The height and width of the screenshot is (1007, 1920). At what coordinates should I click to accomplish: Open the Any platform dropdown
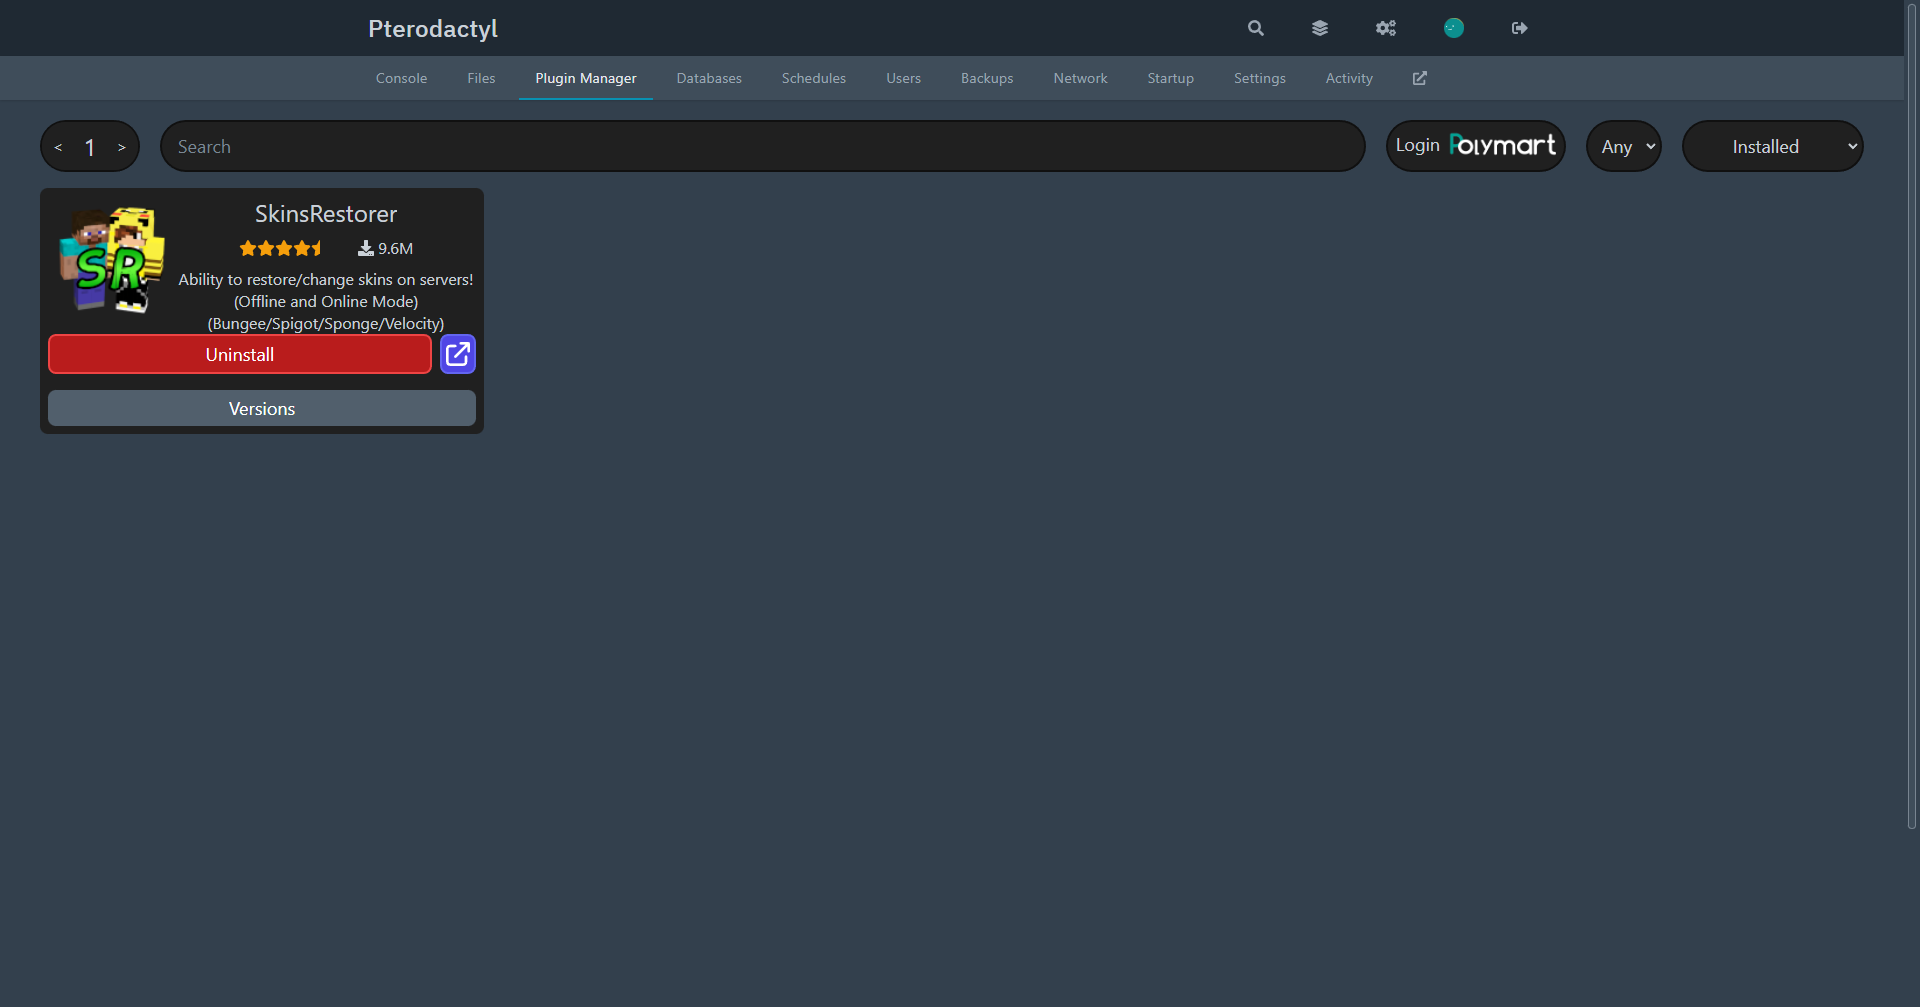coord(1623,146)
